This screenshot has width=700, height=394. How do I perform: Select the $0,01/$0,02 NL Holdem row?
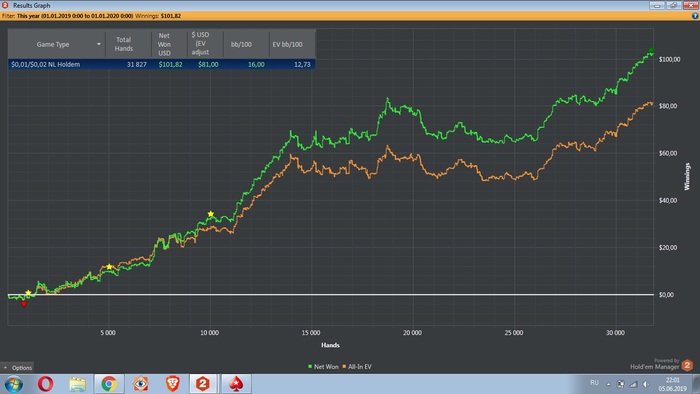click(x=162, y=64)
